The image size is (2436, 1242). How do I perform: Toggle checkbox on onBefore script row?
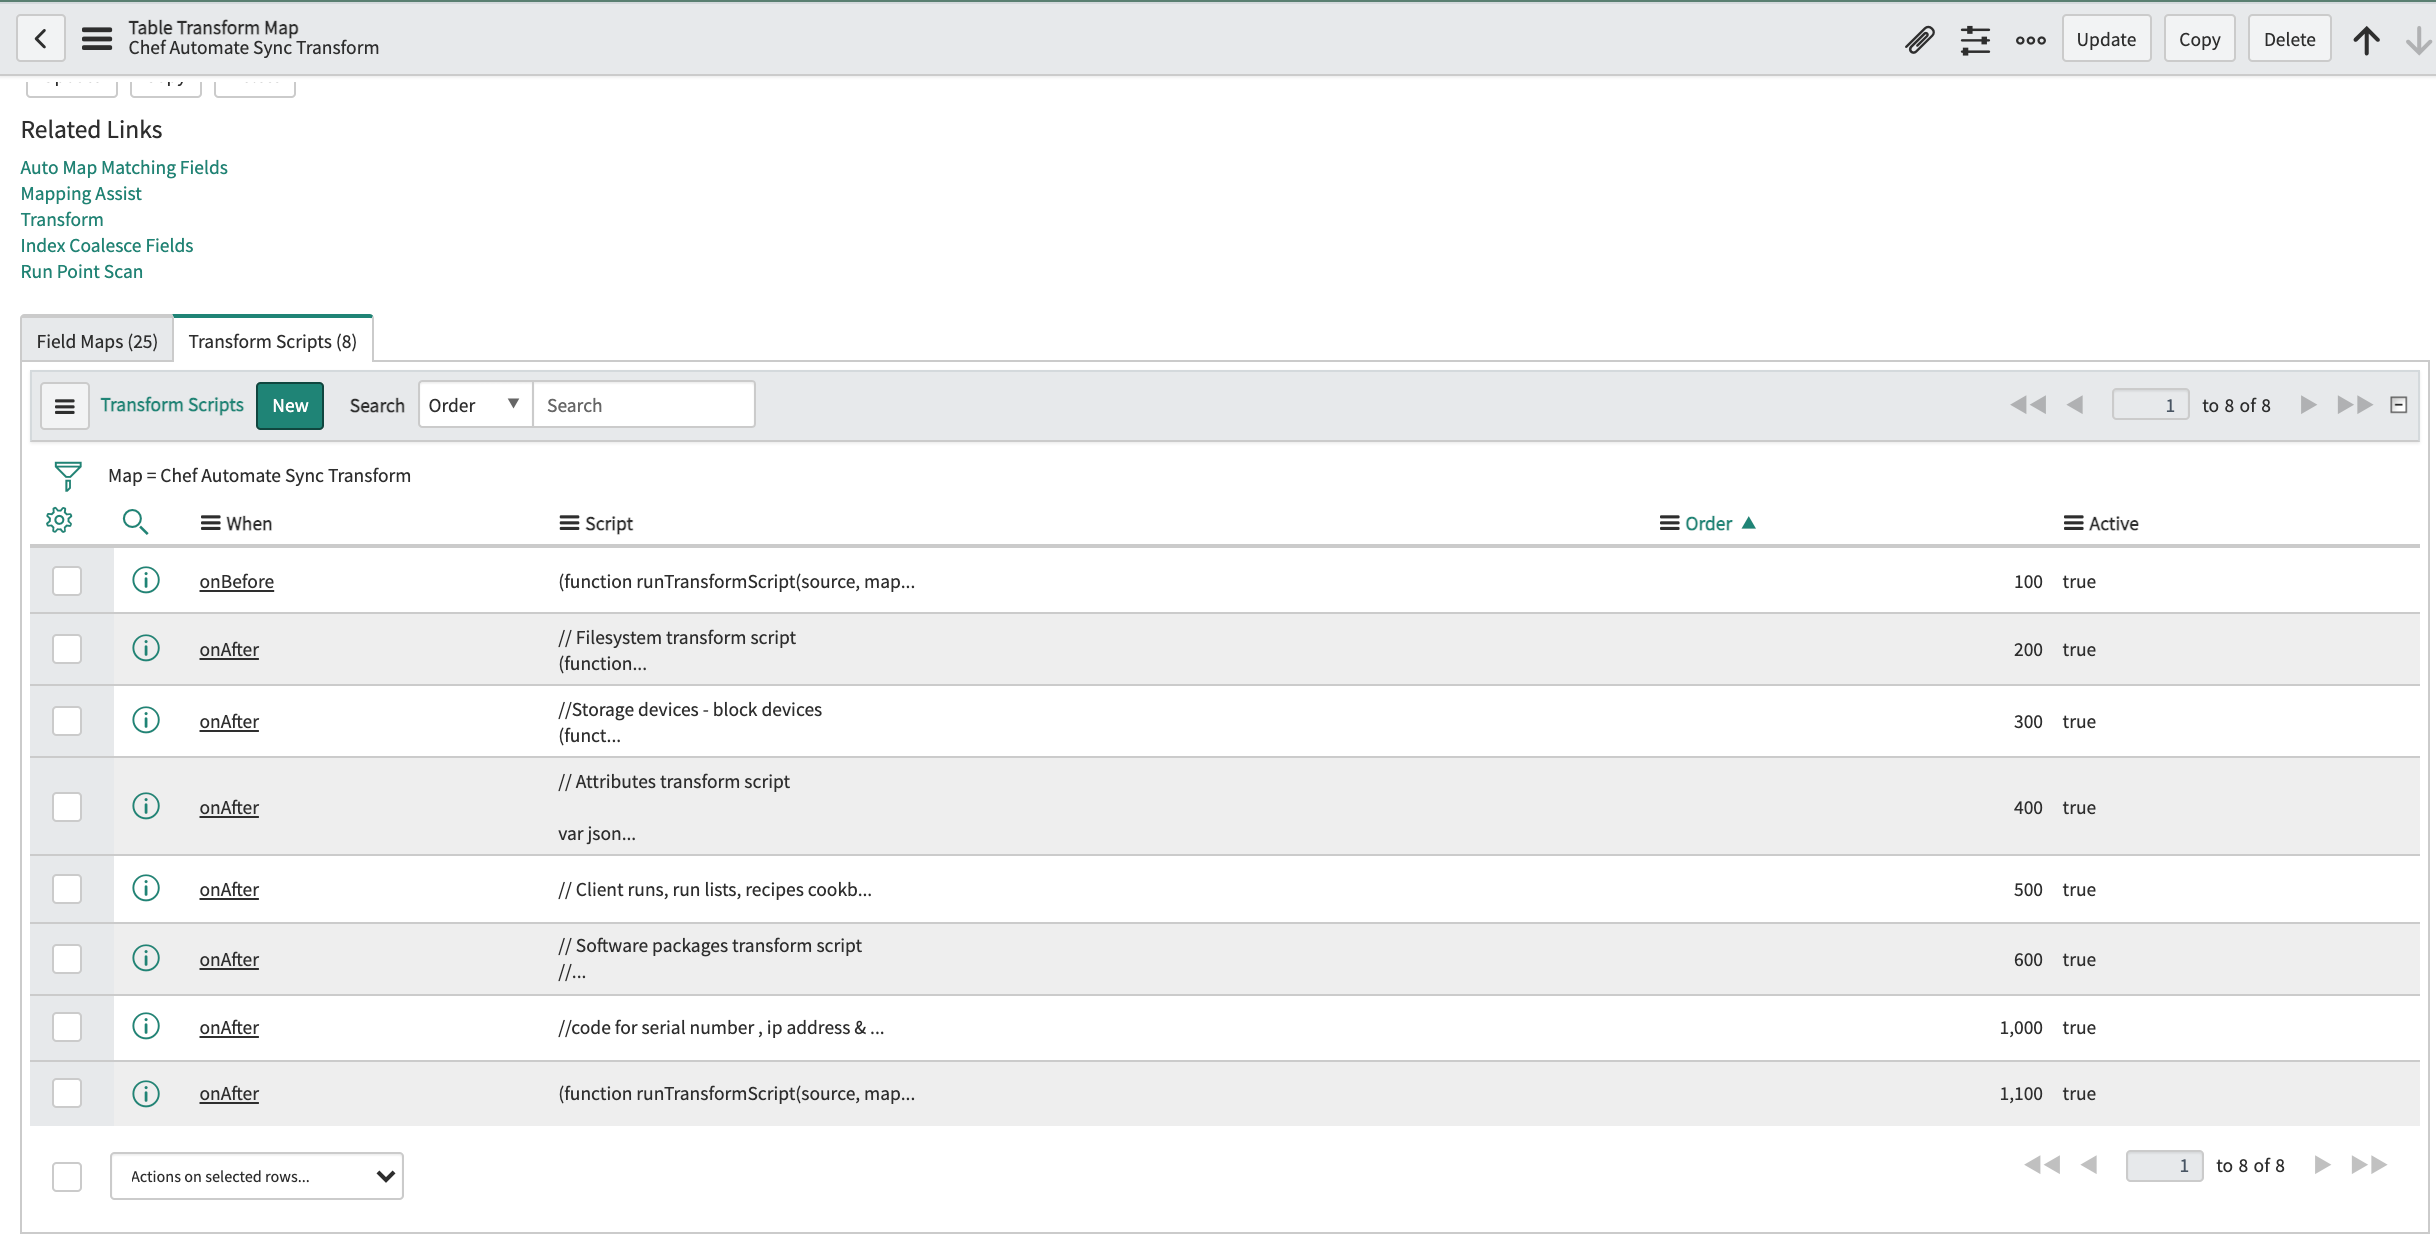coord(67,581)
